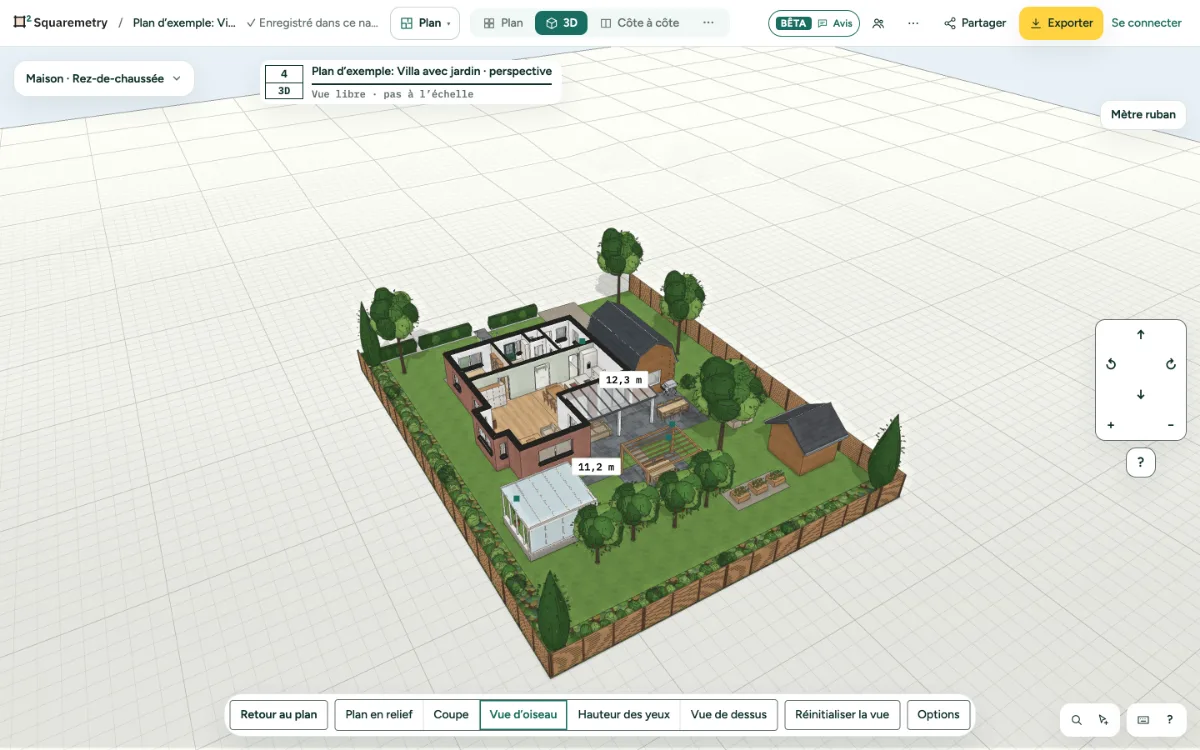The width and height of the screenshot is (1200, 750).
Task: Tilt camera down with the down arrow
Action: (1141, 395)
